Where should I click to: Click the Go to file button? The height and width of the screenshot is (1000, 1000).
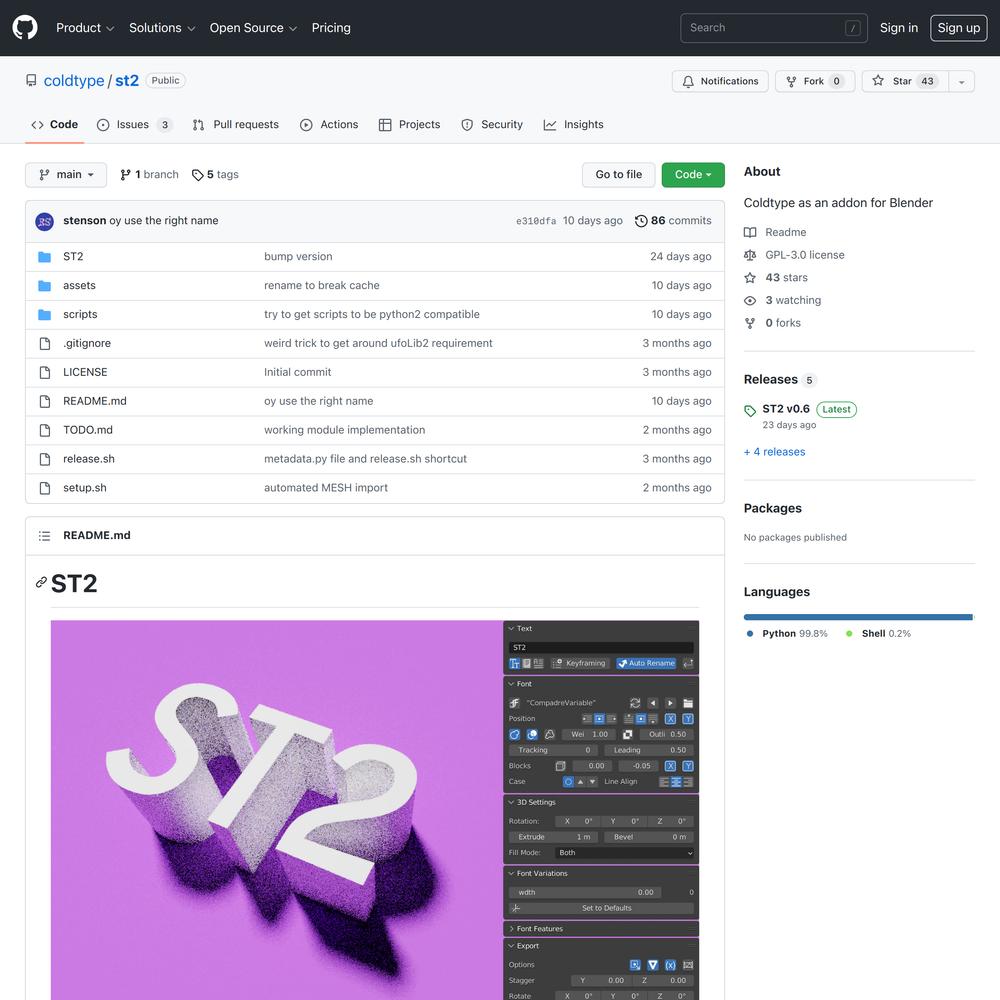[619, 175]
